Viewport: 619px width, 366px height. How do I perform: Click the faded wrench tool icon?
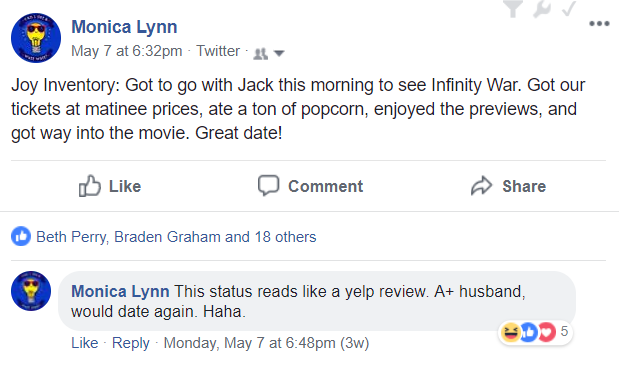pos(542,9)
